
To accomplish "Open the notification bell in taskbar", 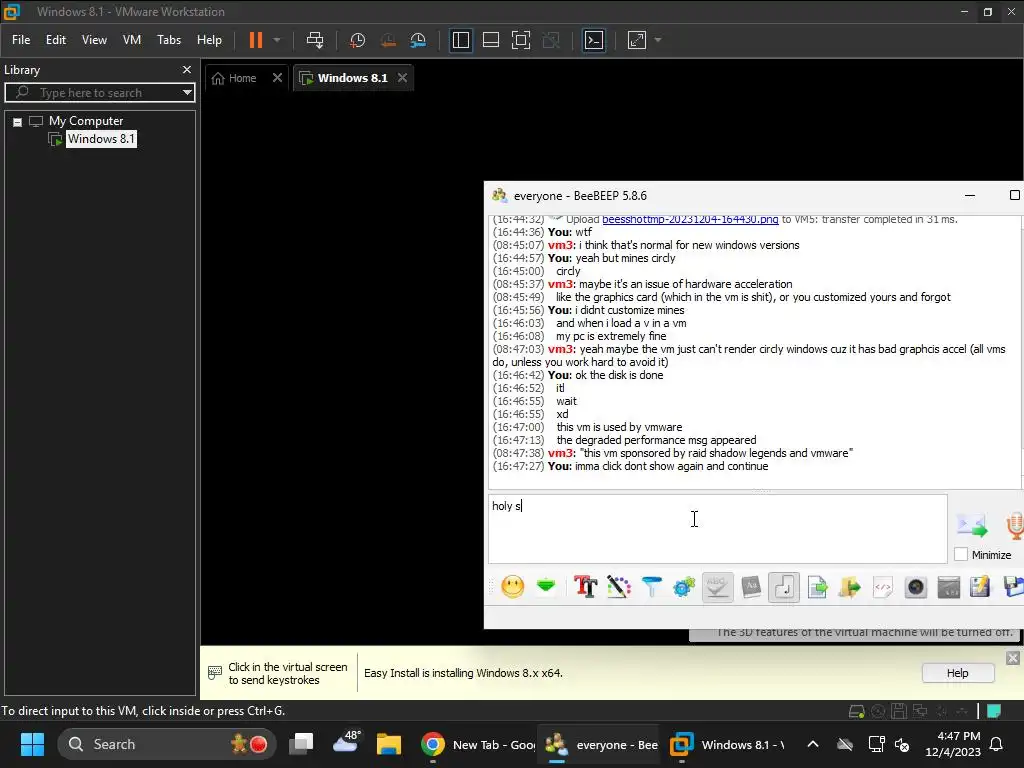I will point(997,744).
